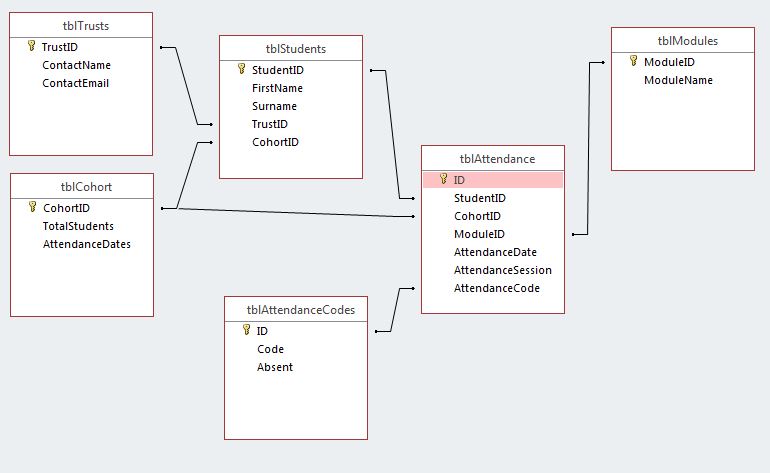The height and width of the screenshot is (473, 770).
Task: Select the CohortID field in tblStudents
Action: point(275,142)
